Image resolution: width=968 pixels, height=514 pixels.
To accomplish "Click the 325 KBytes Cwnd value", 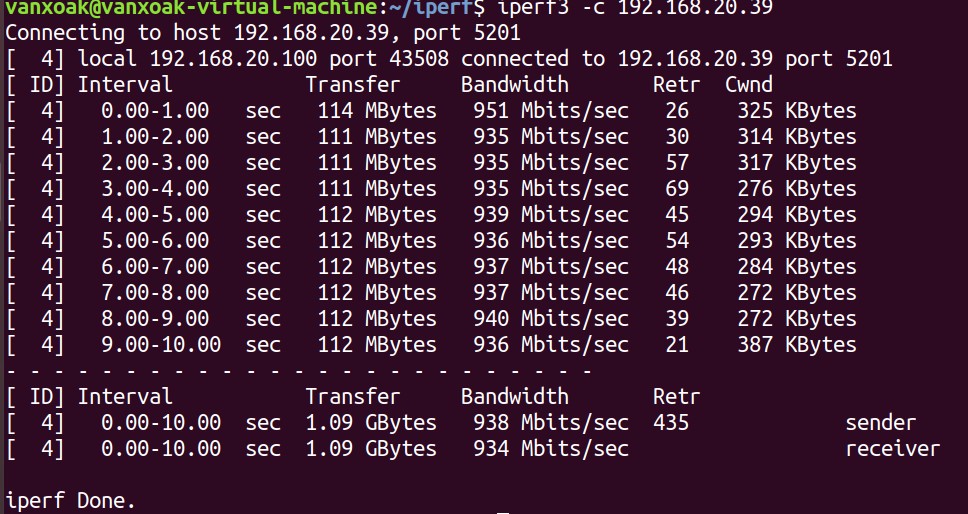I will click(791, 111).
